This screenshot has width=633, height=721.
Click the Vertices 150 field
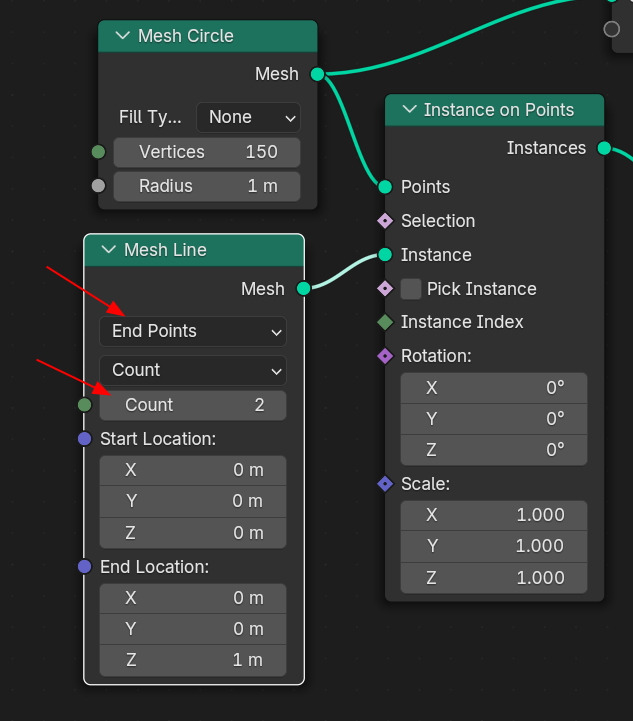tap(207, 152)
